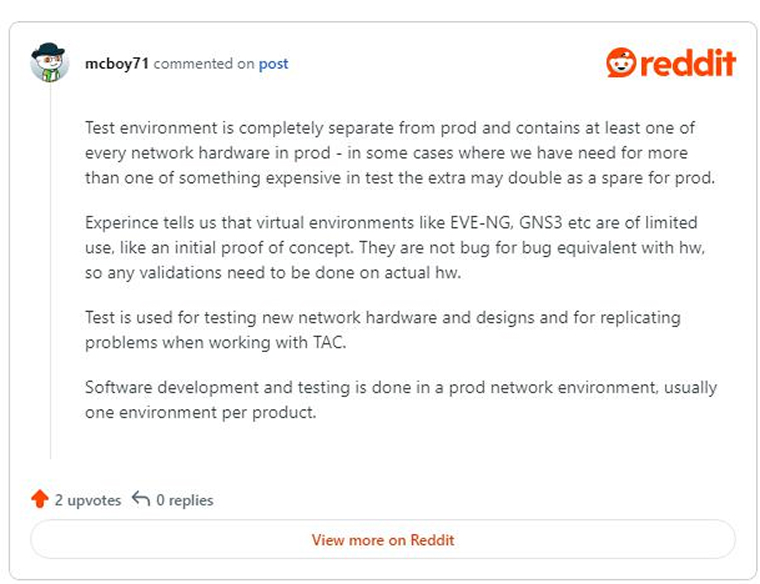Image resolution: width=760 pixels, height=584 pixels.
Task: Click the vertical thread line below the avatar
Action: coord(50,271)
